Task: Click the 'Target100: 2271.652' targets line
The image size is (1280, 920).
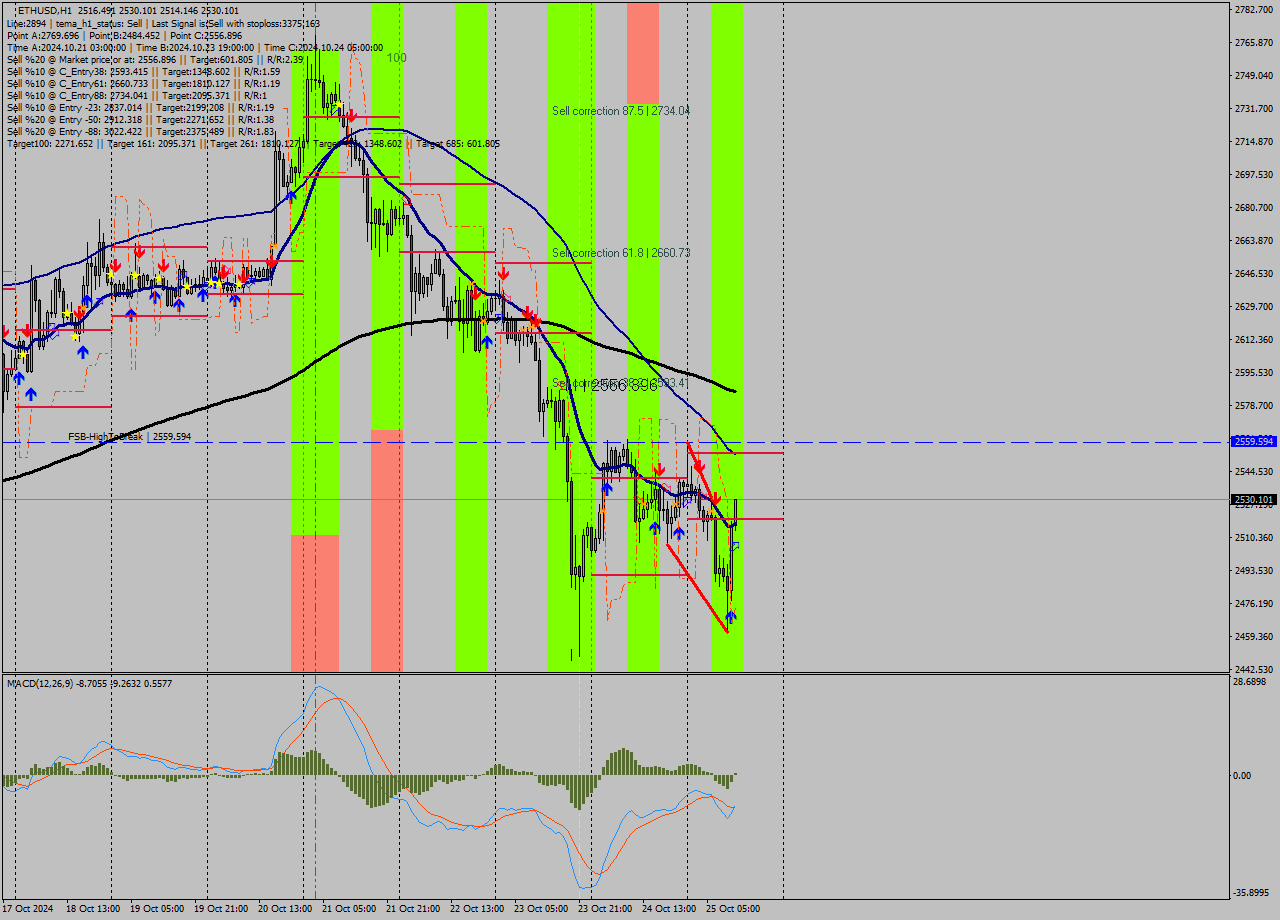Action: pyautogui.click(x=253, y=144)
